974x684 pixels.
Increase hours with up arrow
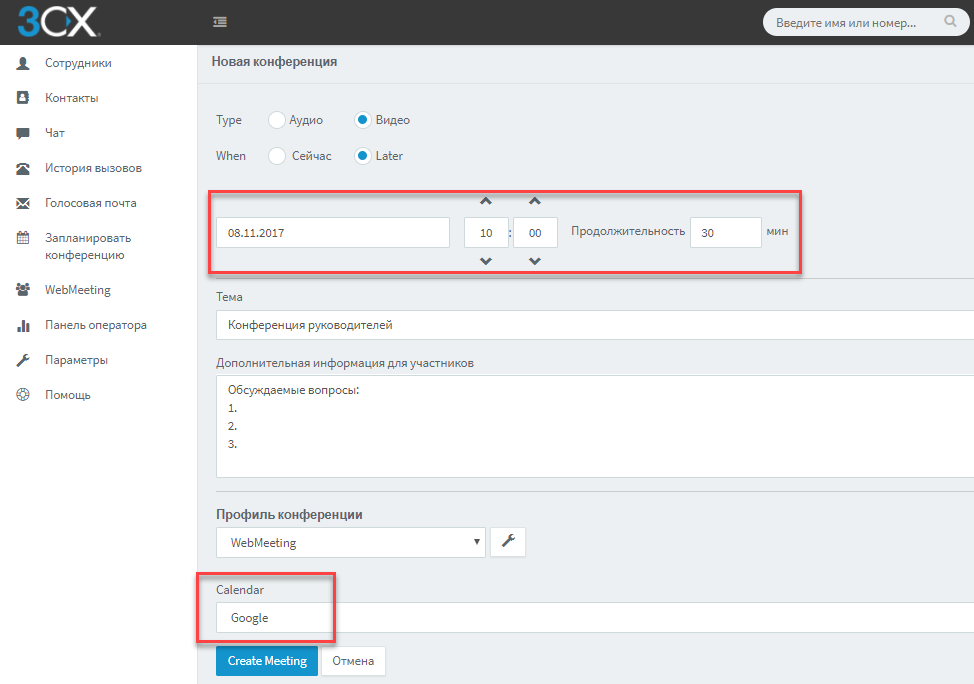[486, 201]
